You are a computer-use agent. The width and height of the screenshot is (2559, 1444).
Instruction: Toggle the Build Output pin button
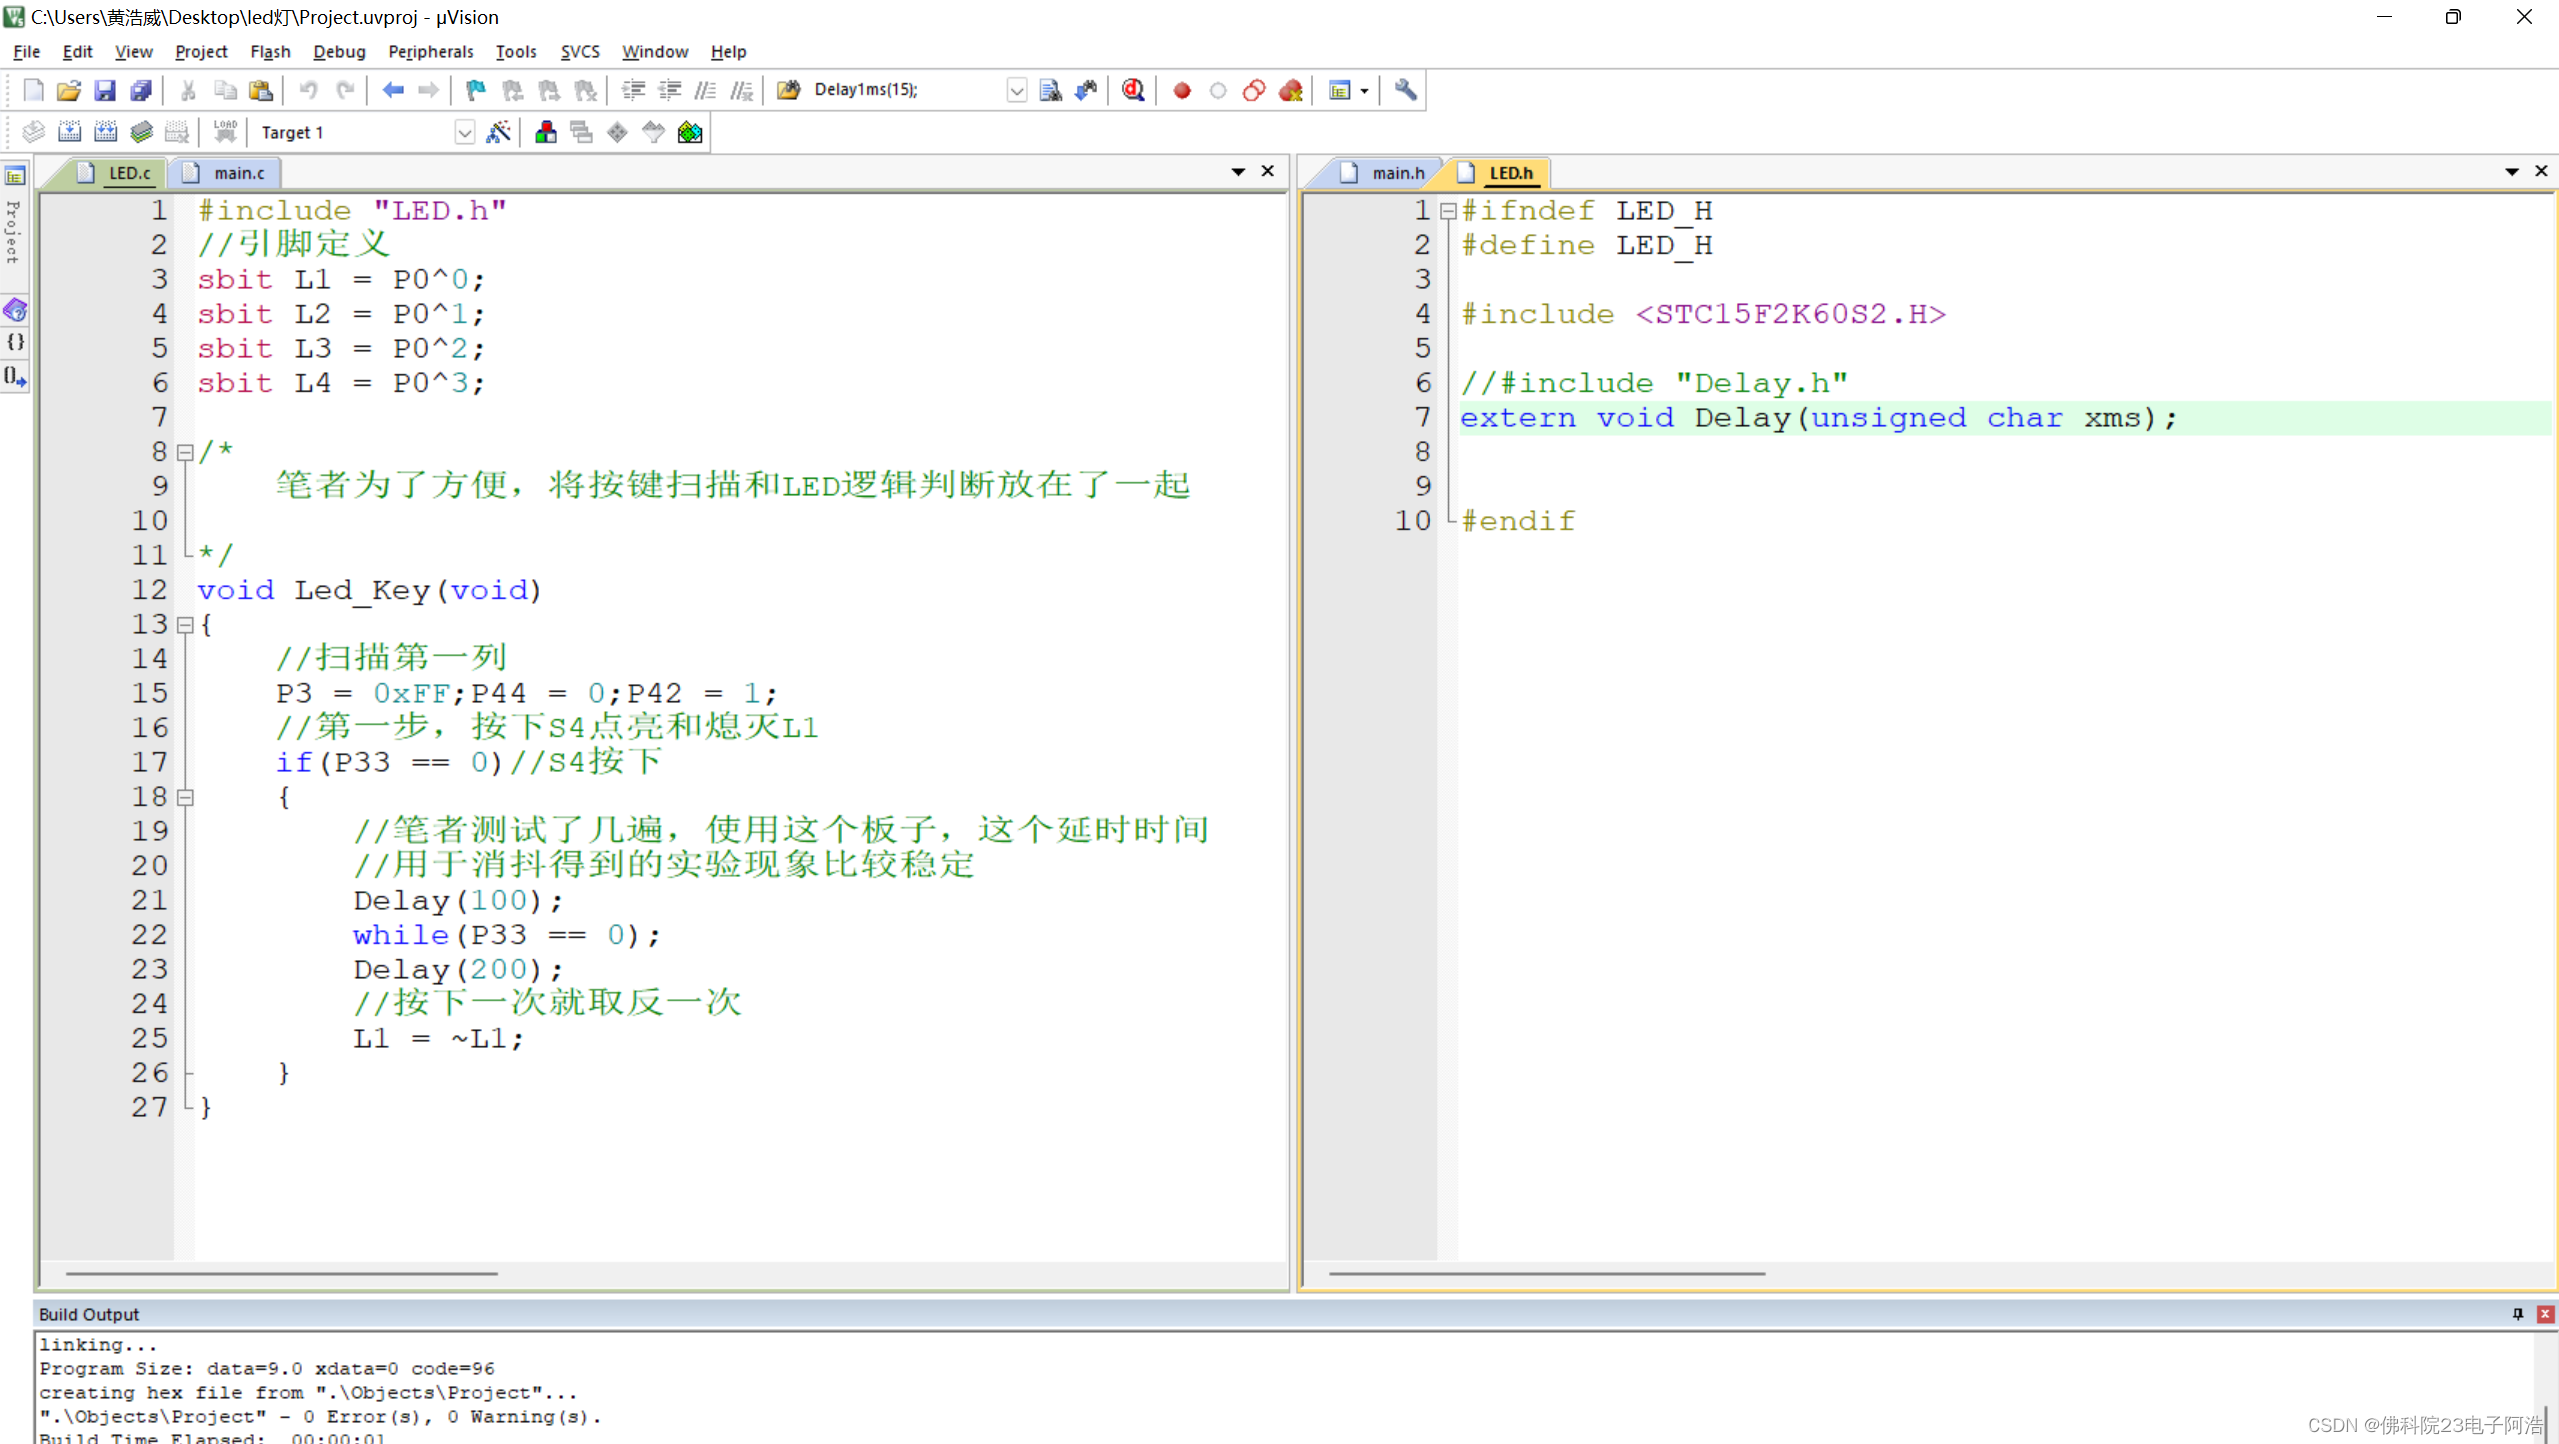(x=2517, y=1314)
